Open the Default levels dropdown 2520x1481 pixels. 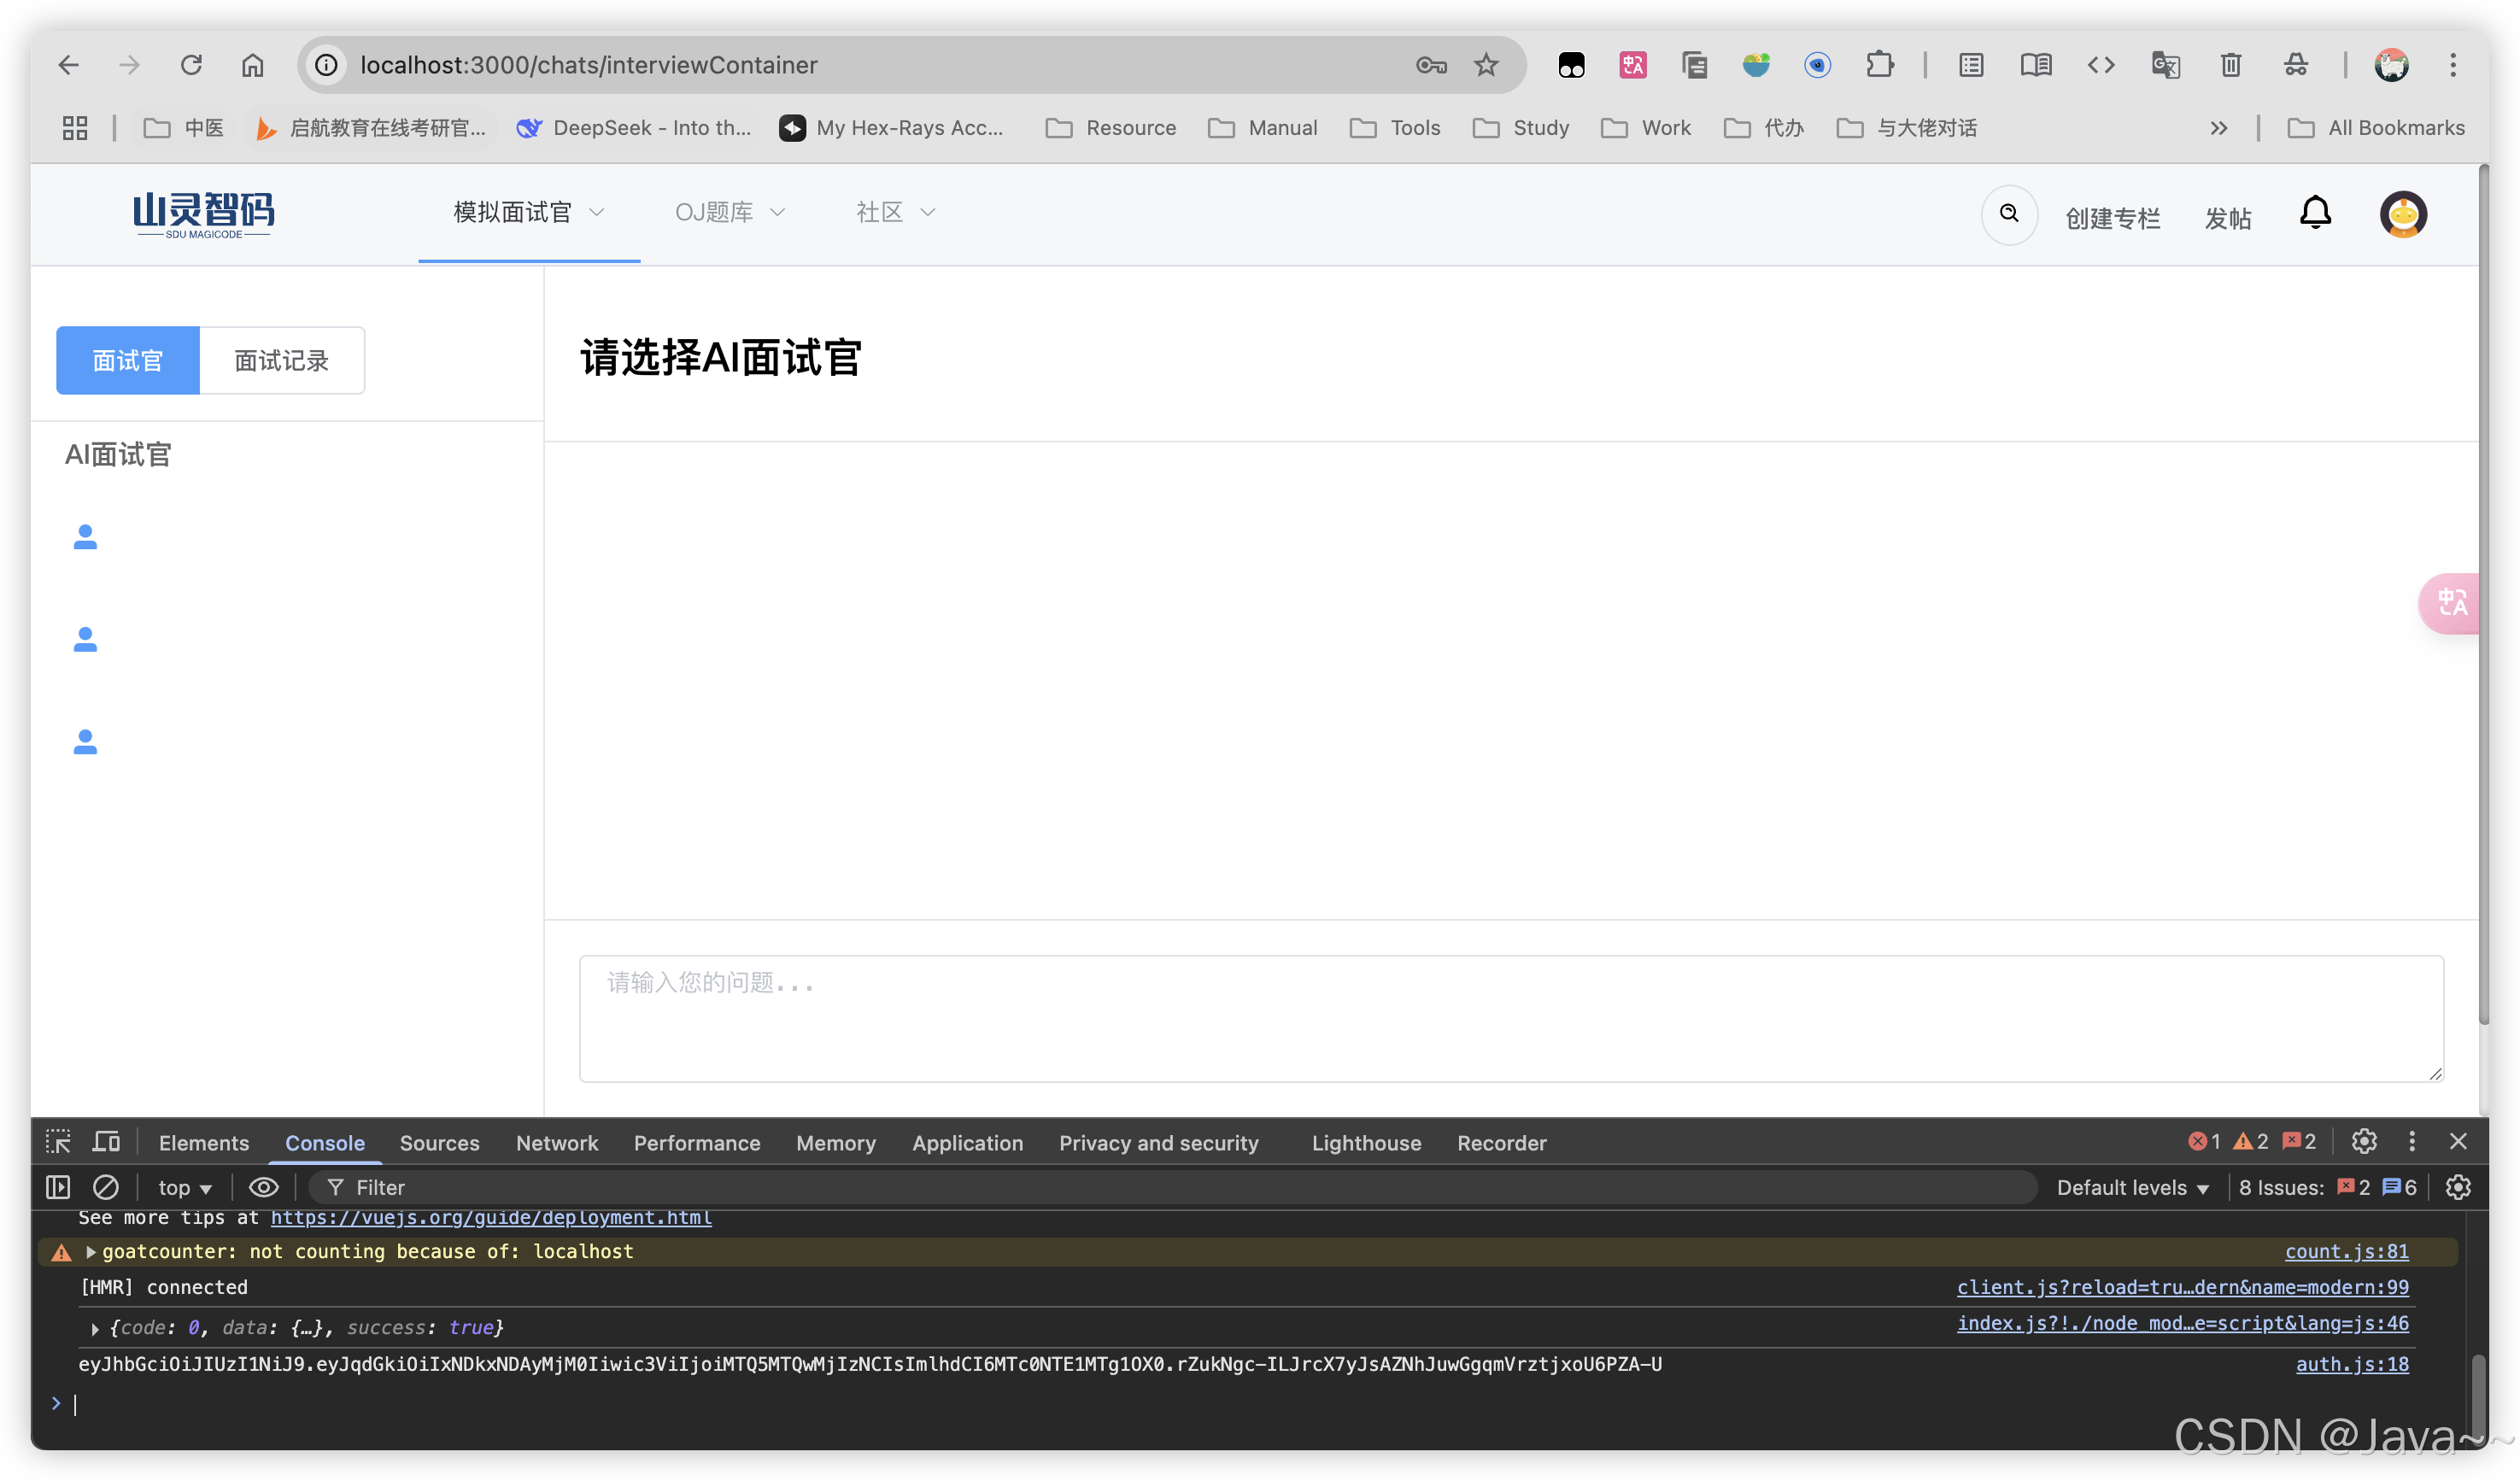pyautogui.click(x=2132, y=1187)
